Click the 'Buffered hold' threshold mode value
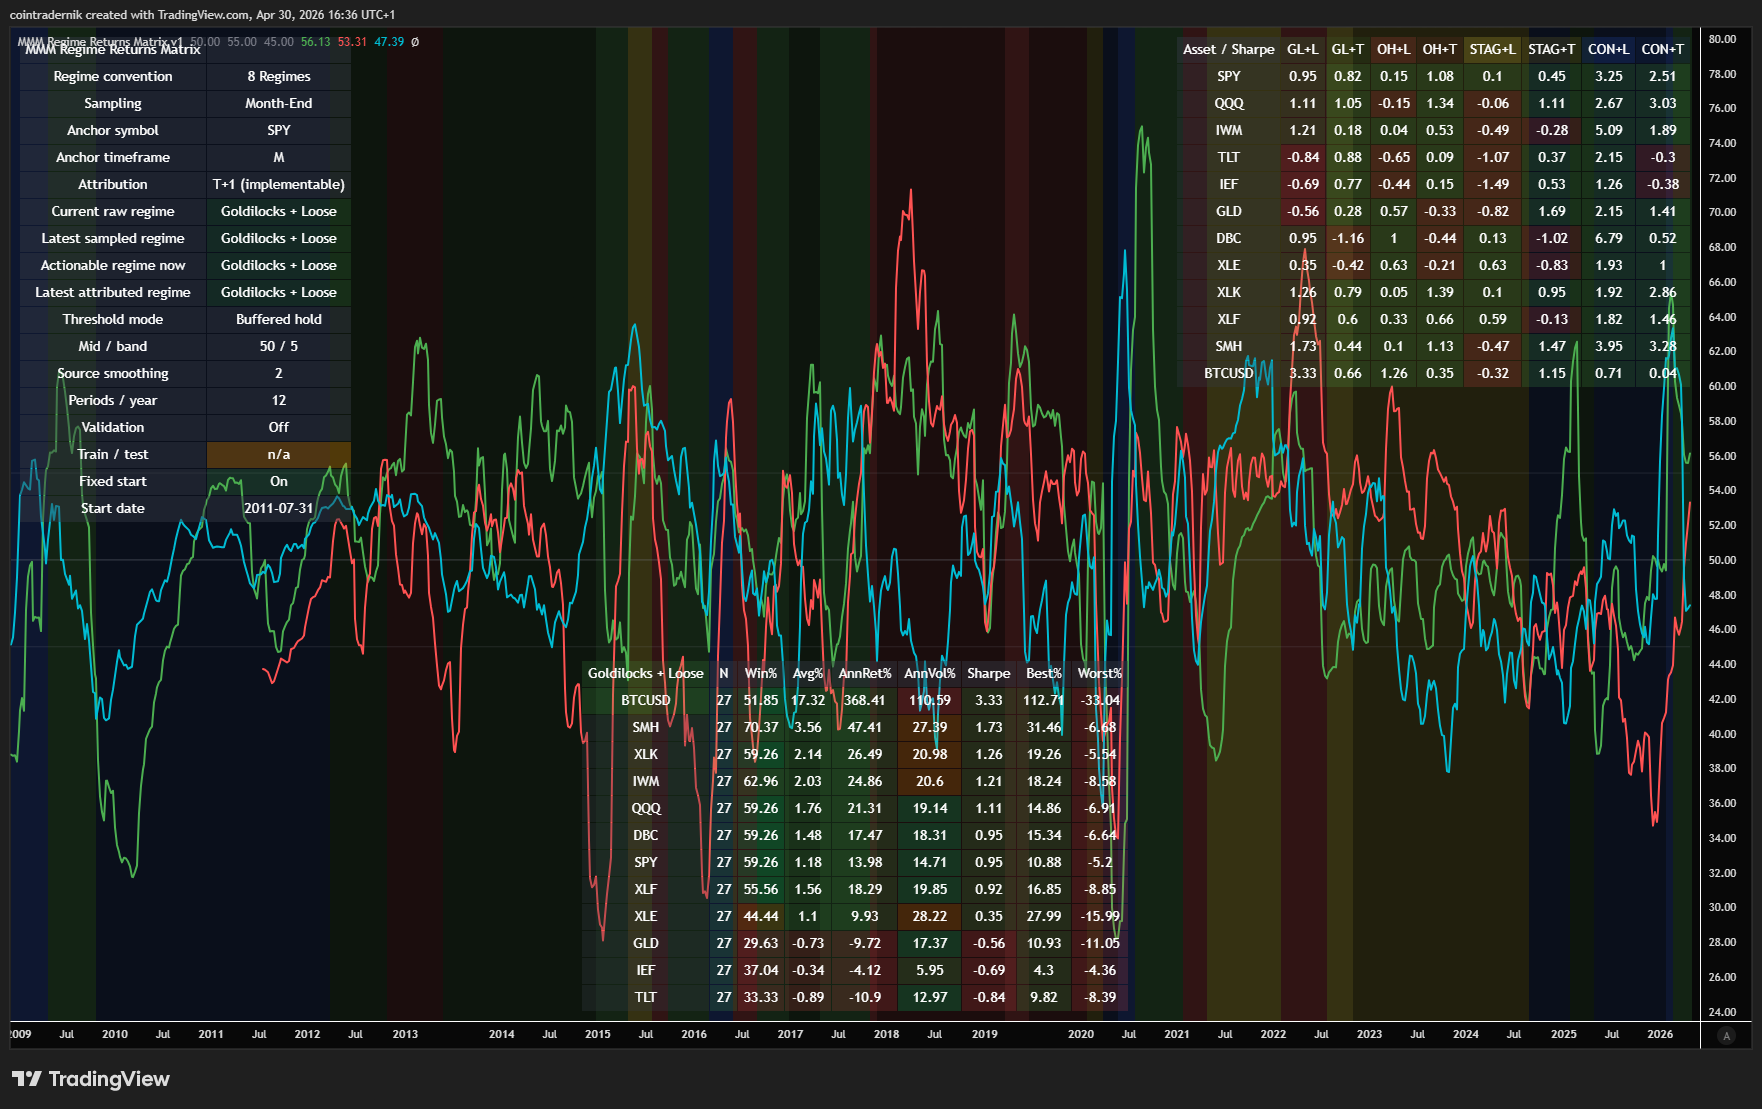The height and width of the screenshot is (1109, 1762). [279, 320]
